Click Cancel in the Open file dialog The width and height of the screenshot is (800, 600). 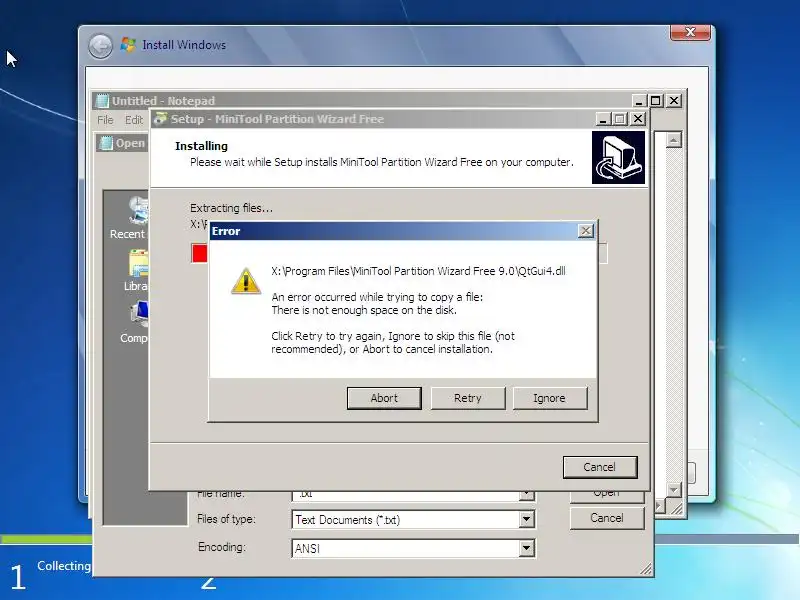point(607,518)
